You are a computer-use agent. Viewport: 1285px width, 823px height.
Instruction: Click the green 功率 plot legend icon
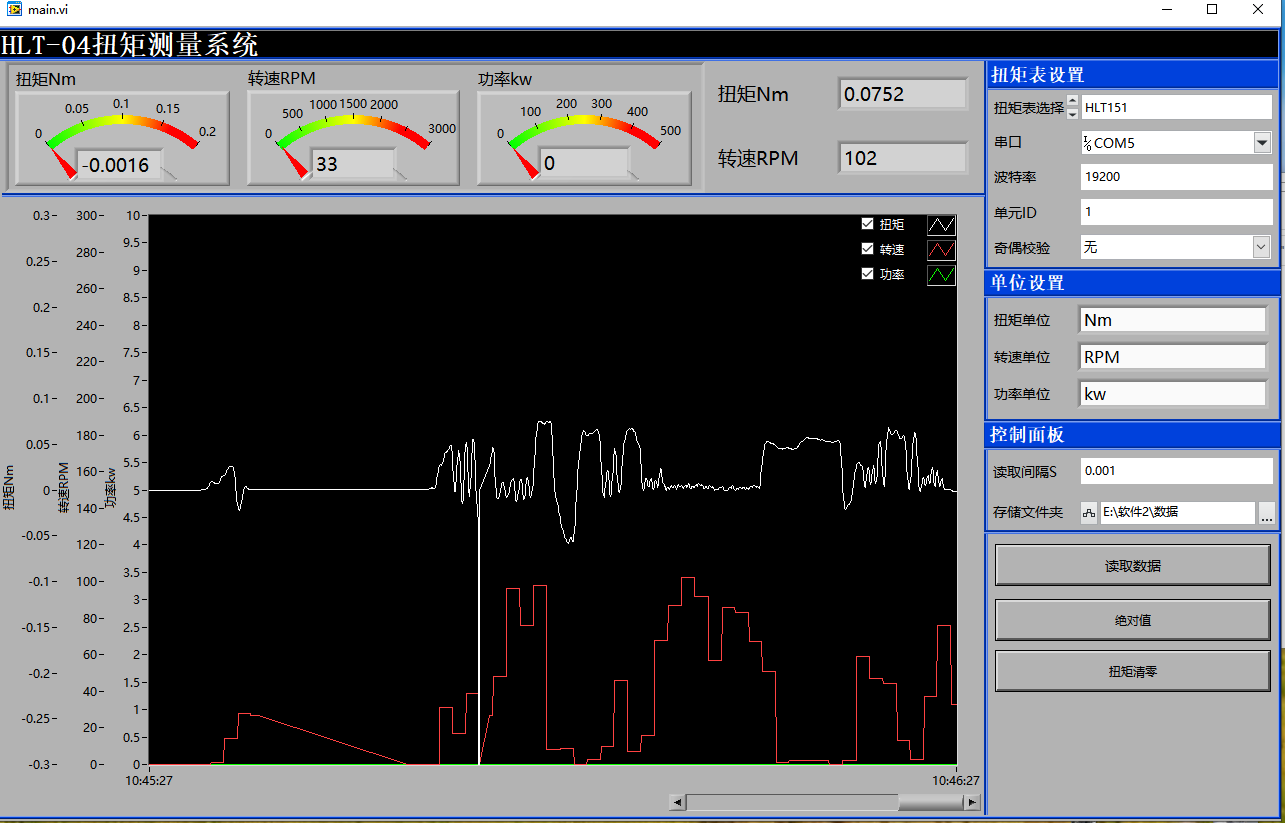pos(941,275)
